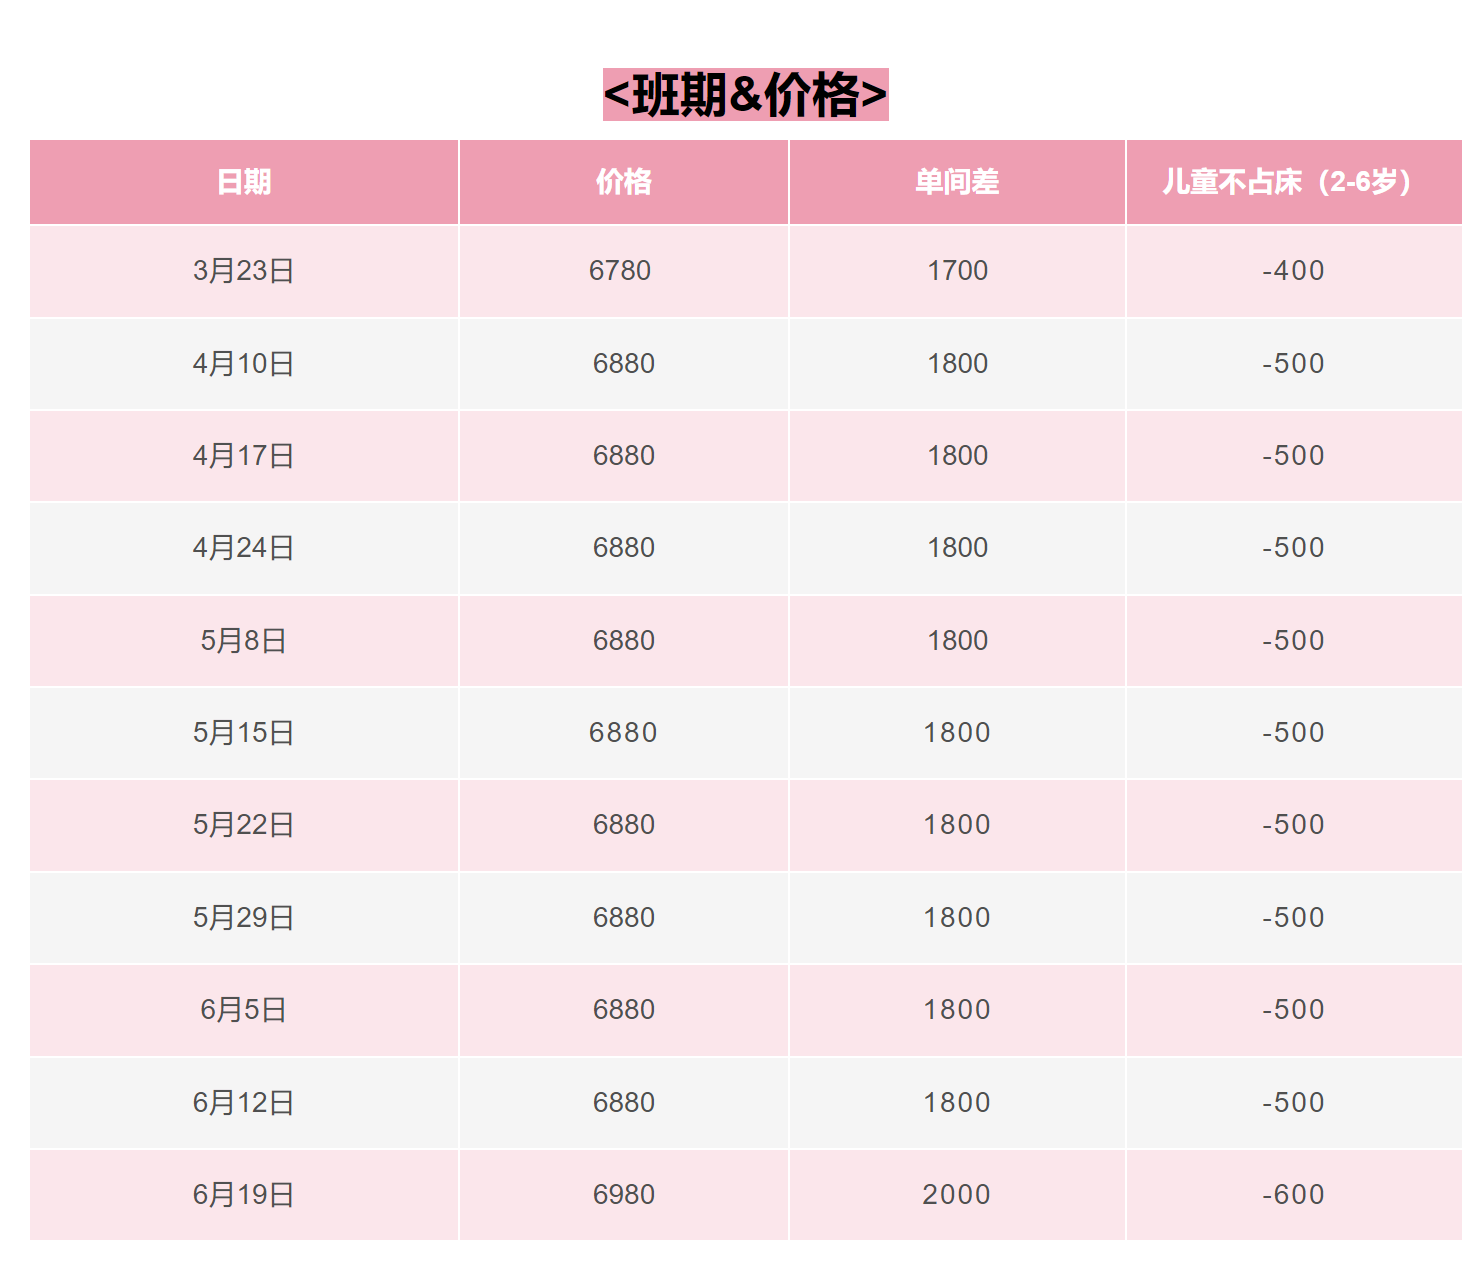Choose the 4月24日 date row
Image resolution: width=1483 pixels, height=1277 pixels.
point(746,548)
